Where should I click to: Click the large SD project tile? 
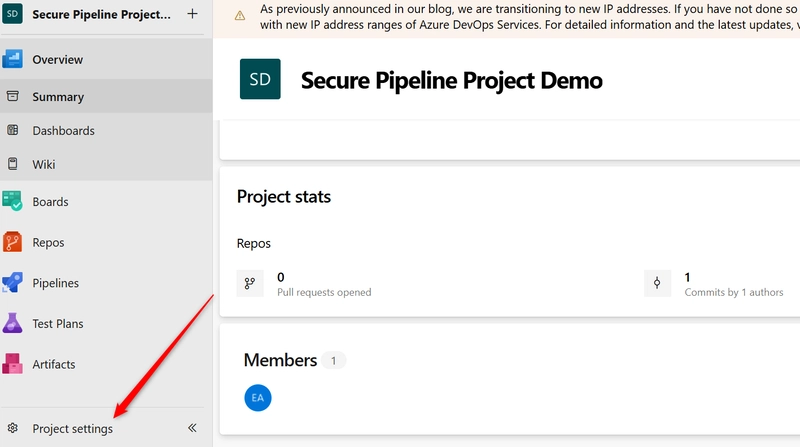click(x=260, y=79)
